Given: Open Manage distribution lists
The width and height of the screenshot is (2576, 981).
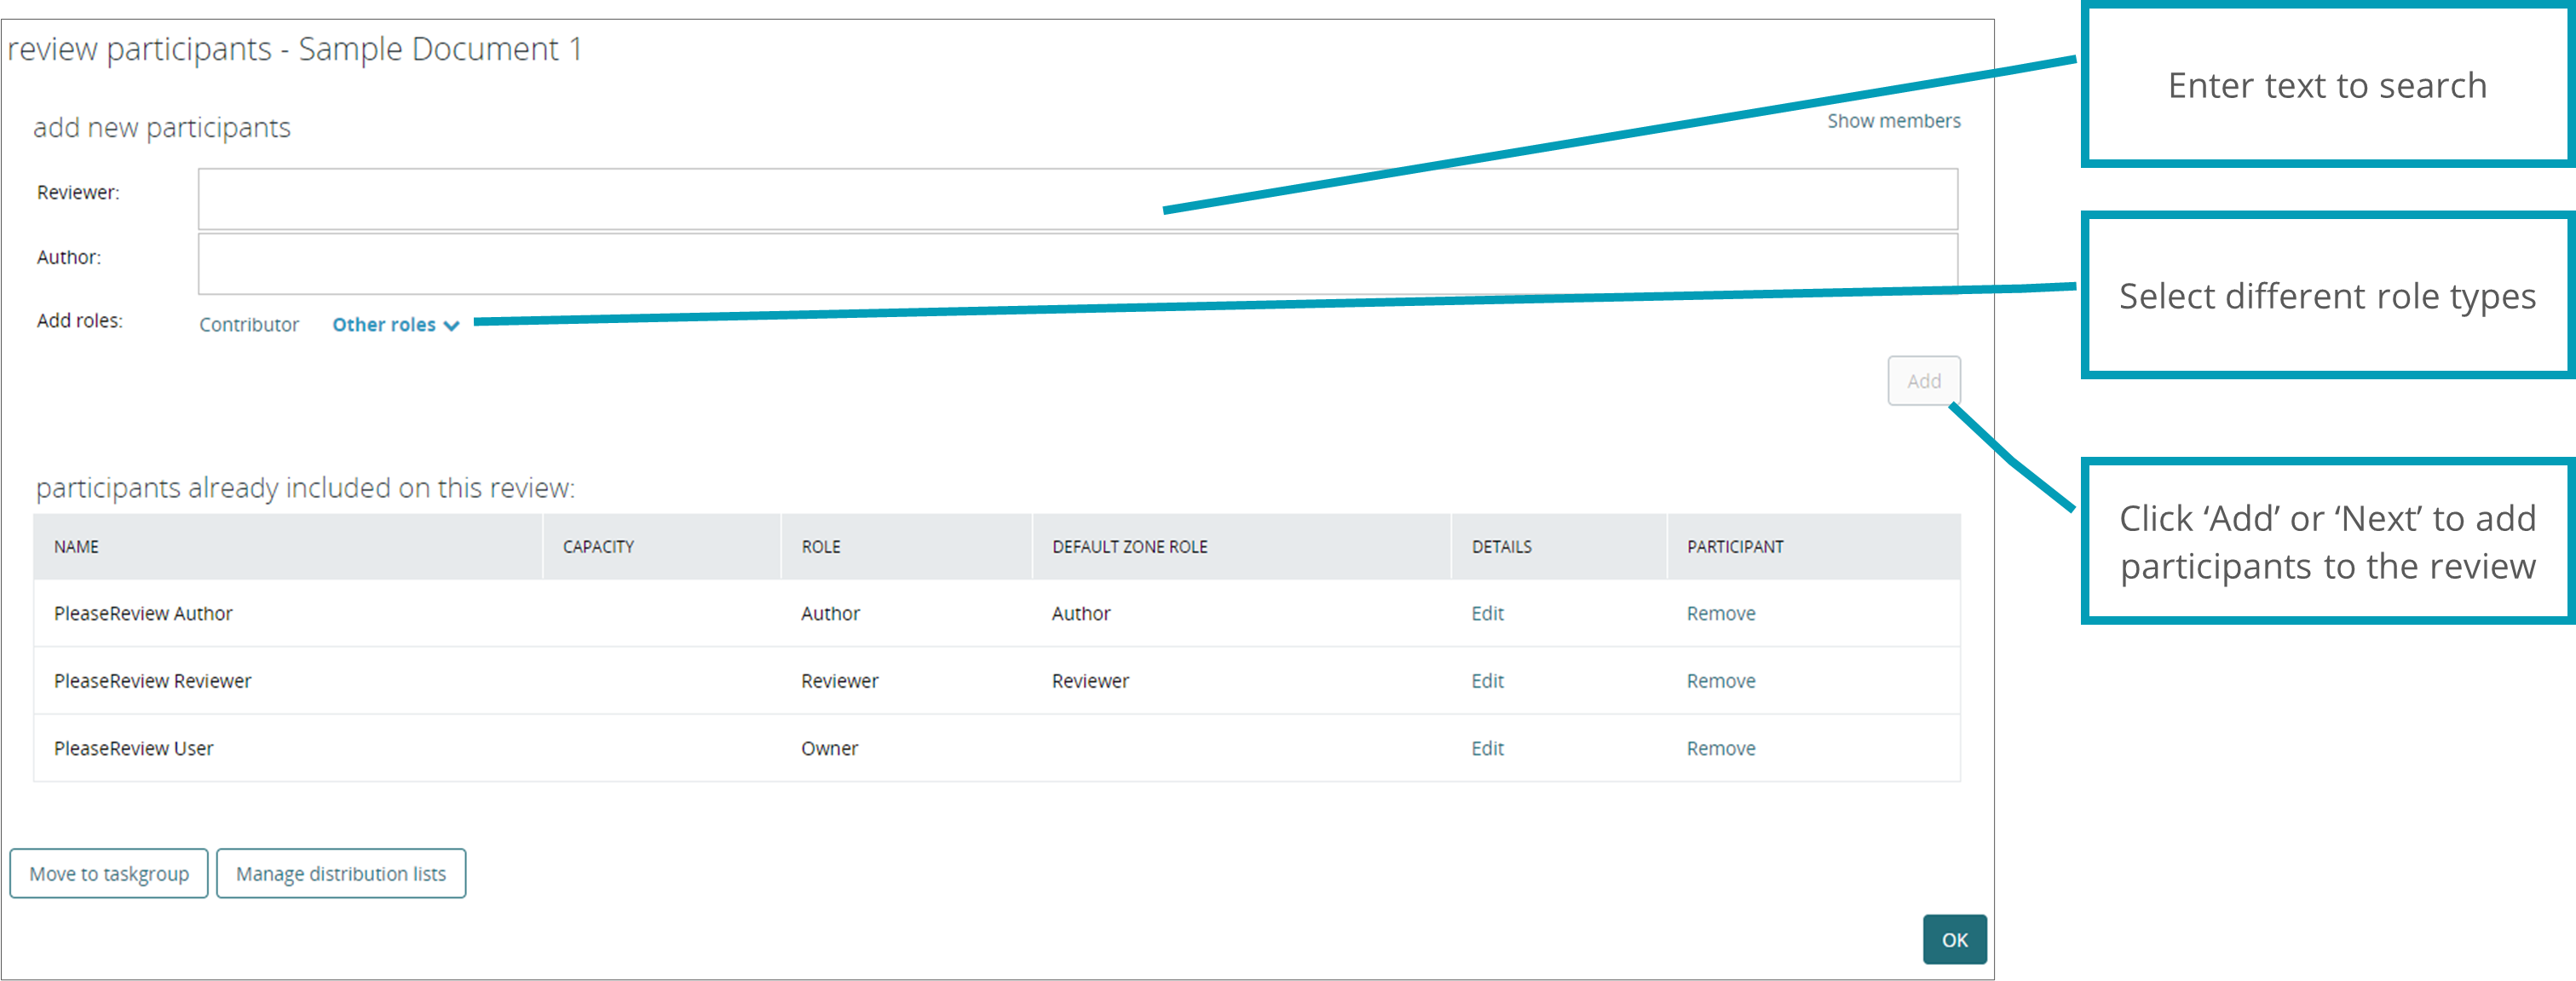Looking at the screenshot, I should (341, 873).
